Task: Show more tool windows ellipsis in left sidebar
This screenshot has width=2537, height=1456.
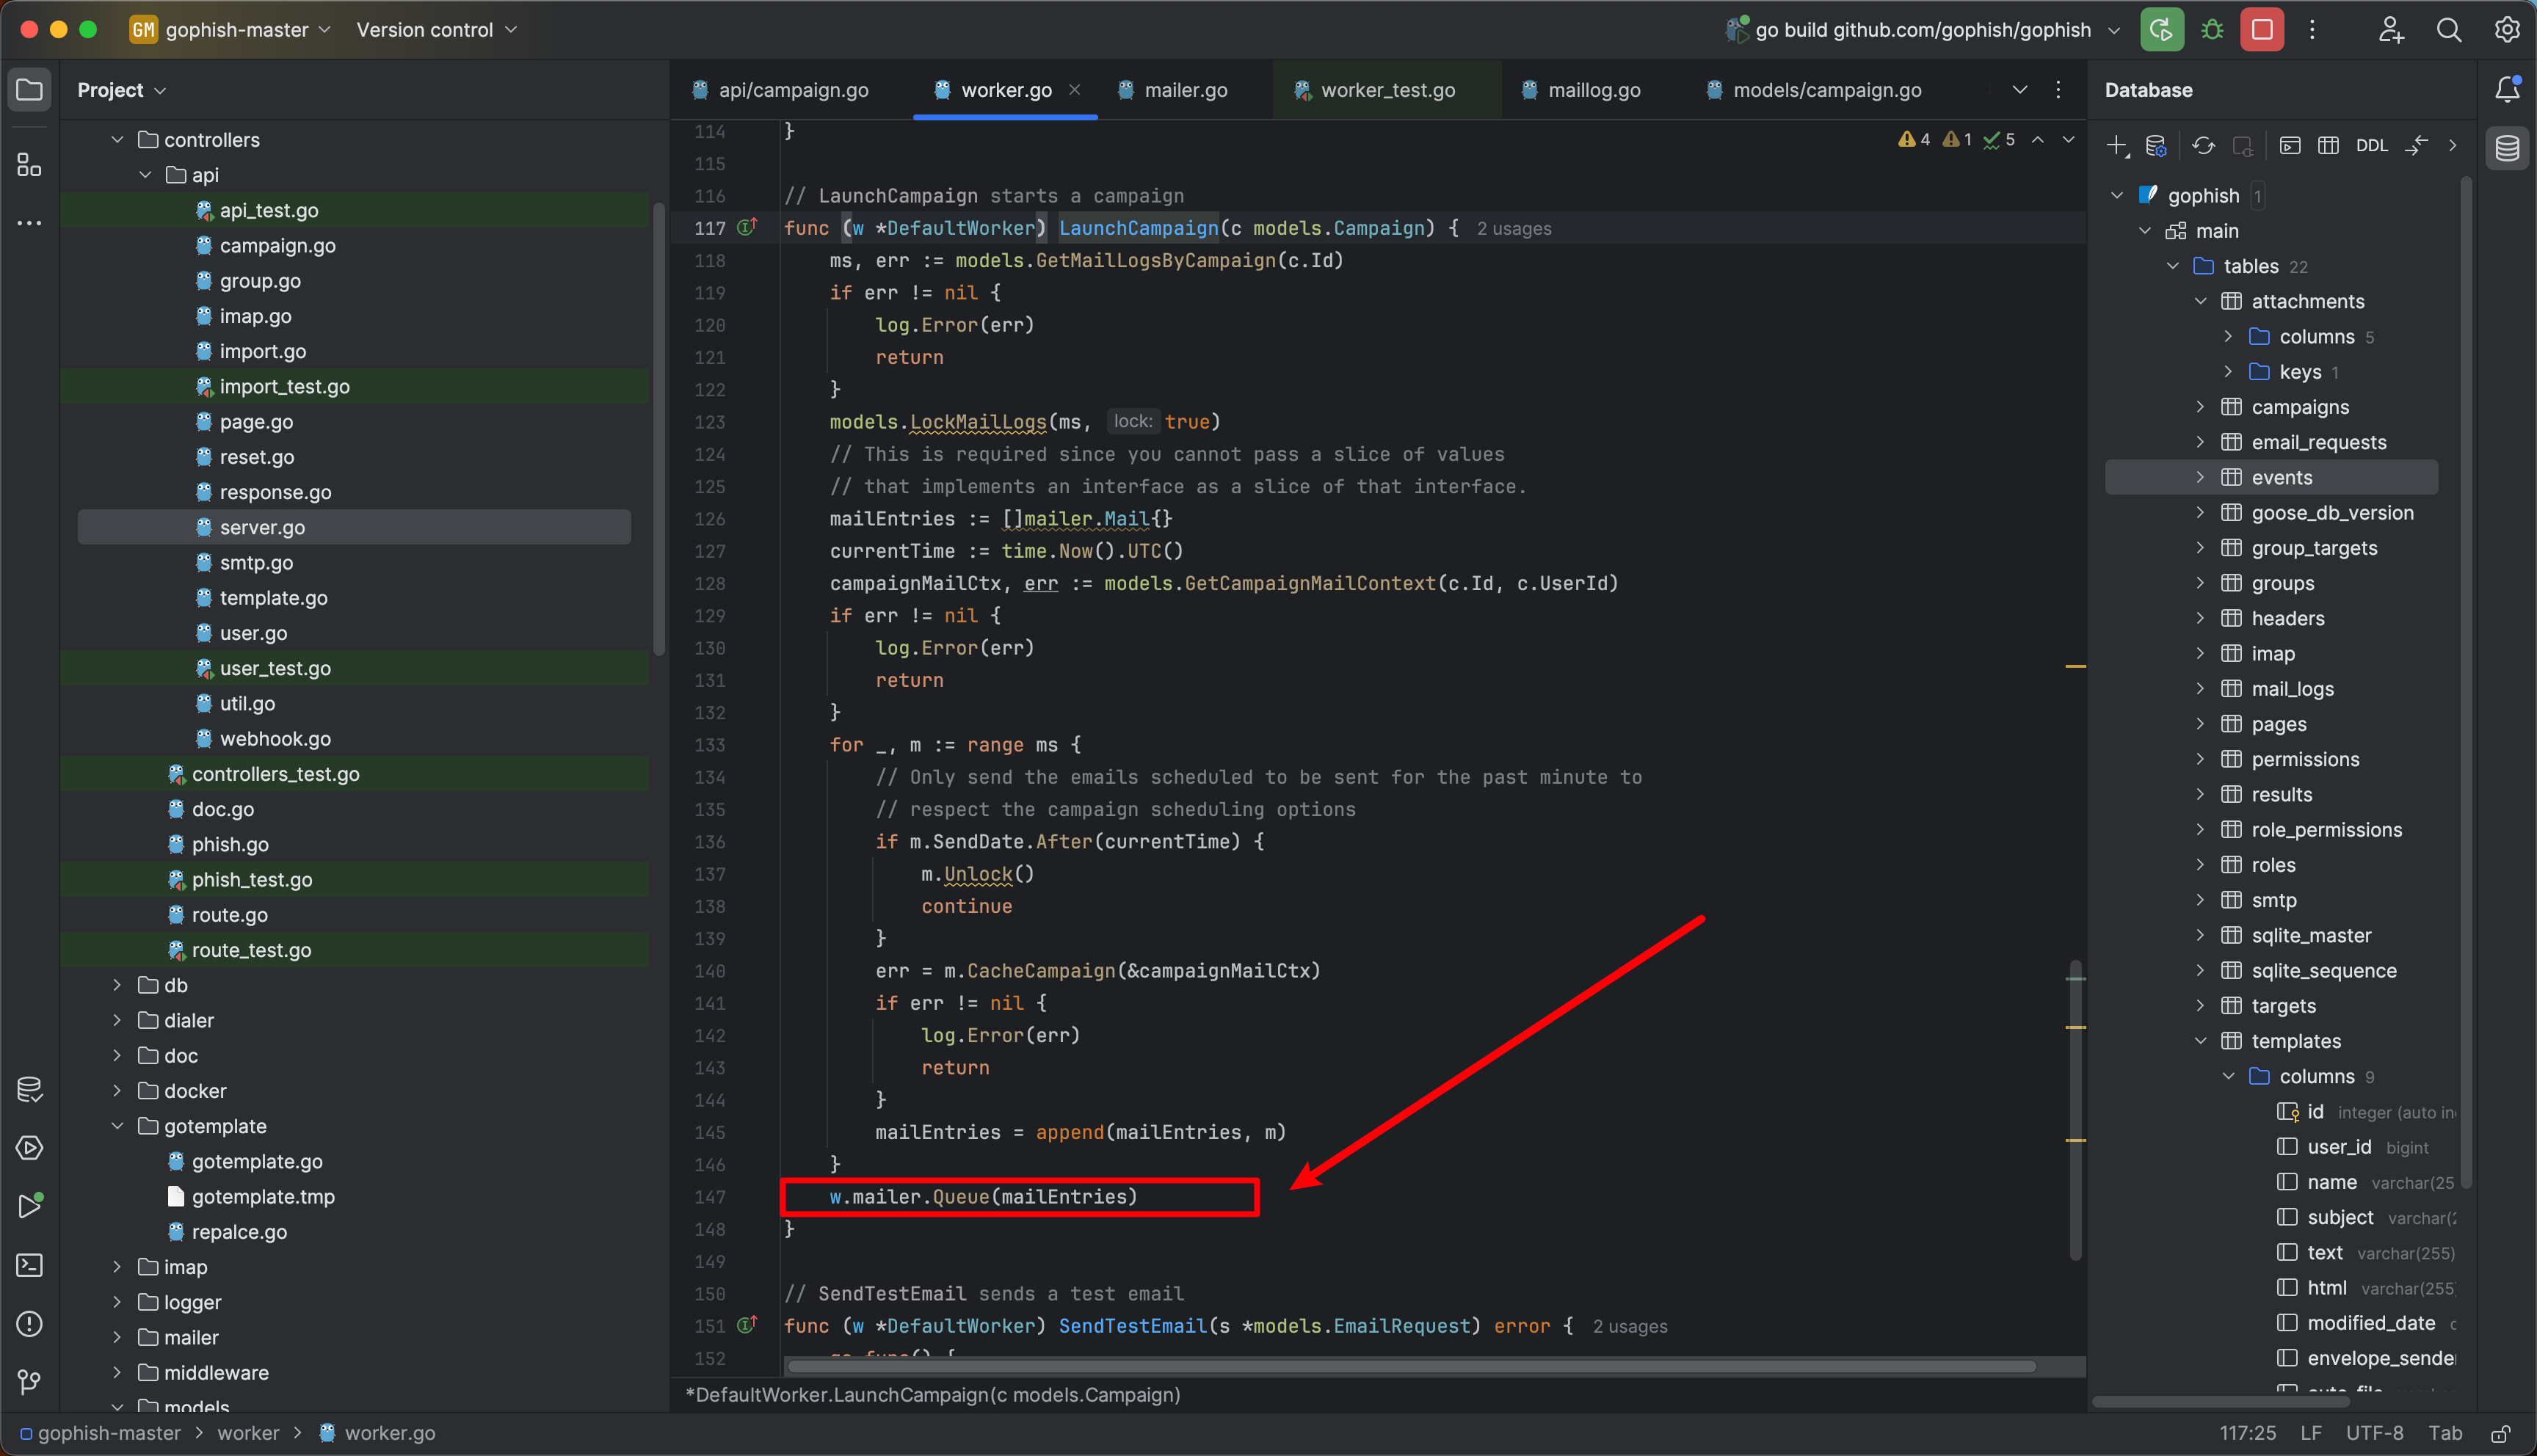Action: [x=29, y=223]
